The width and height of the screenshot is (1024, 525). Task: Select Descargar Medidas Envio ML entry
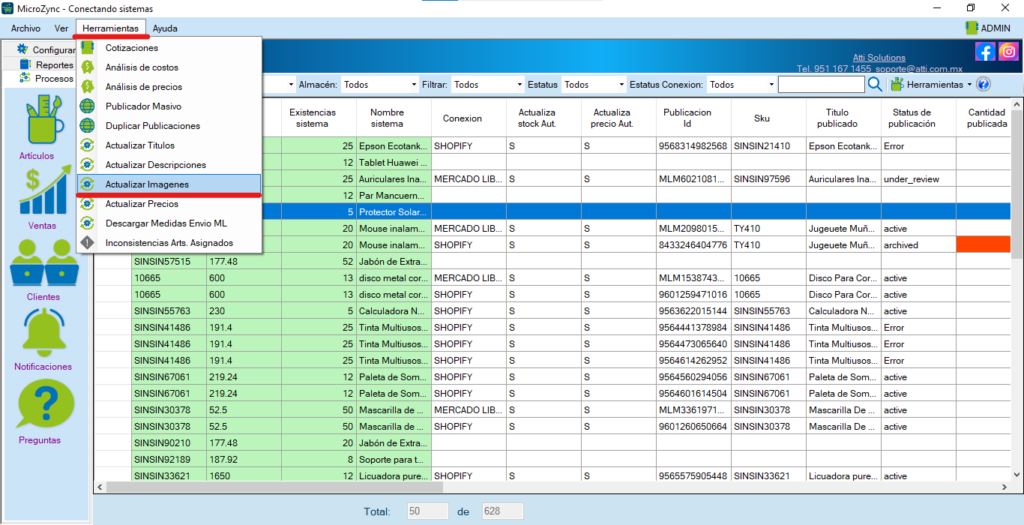168,223
